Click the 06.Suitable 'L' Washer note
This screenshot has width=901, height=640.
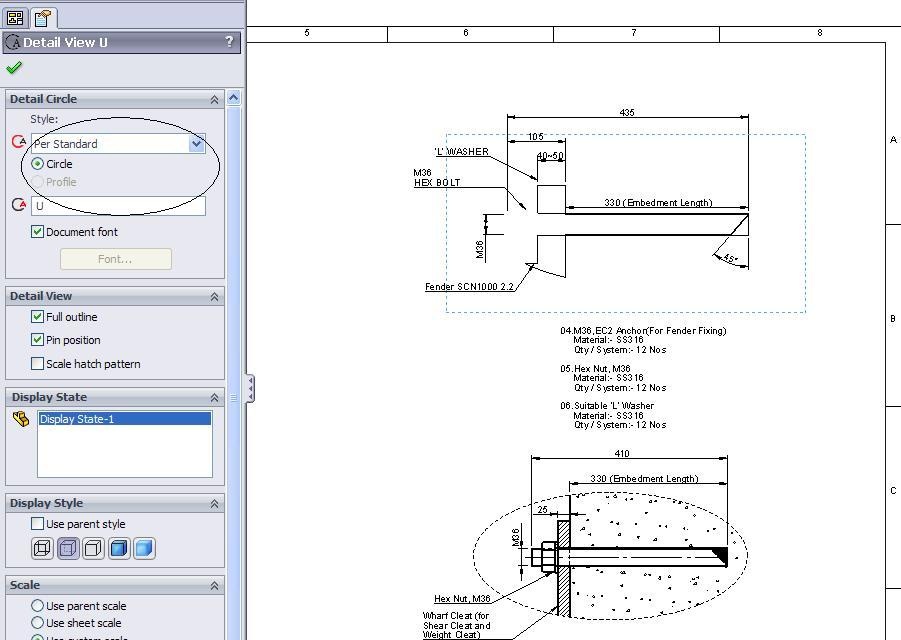(613, 415)
